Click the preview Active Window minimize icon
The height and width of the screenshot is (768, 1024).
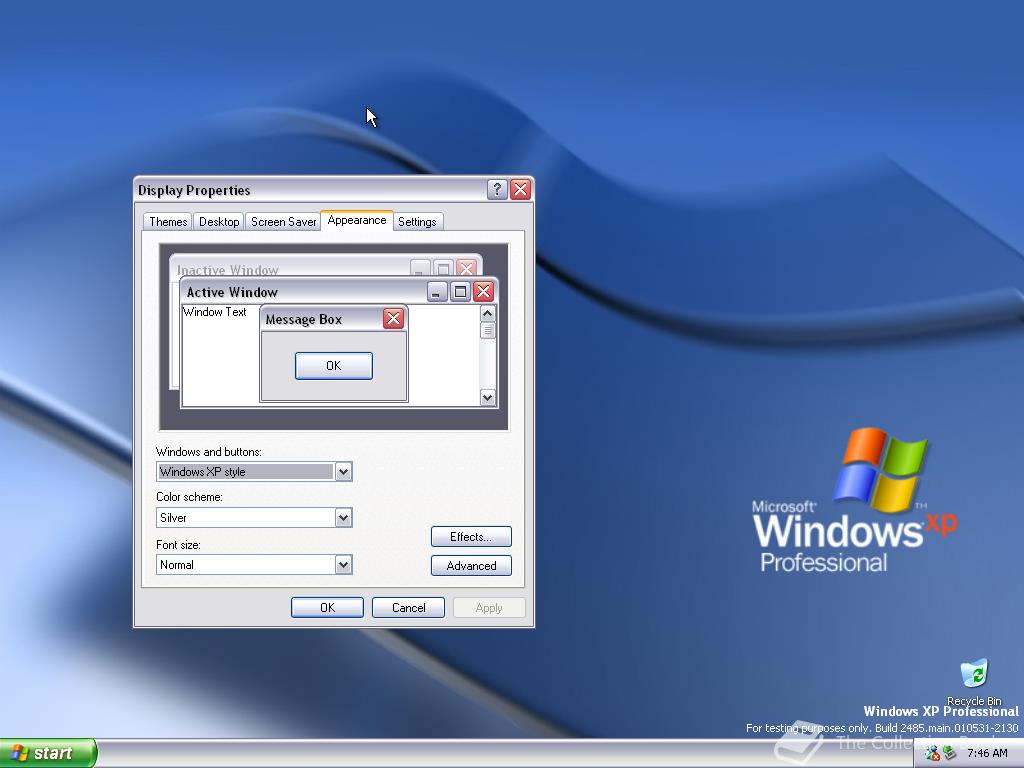437,291
